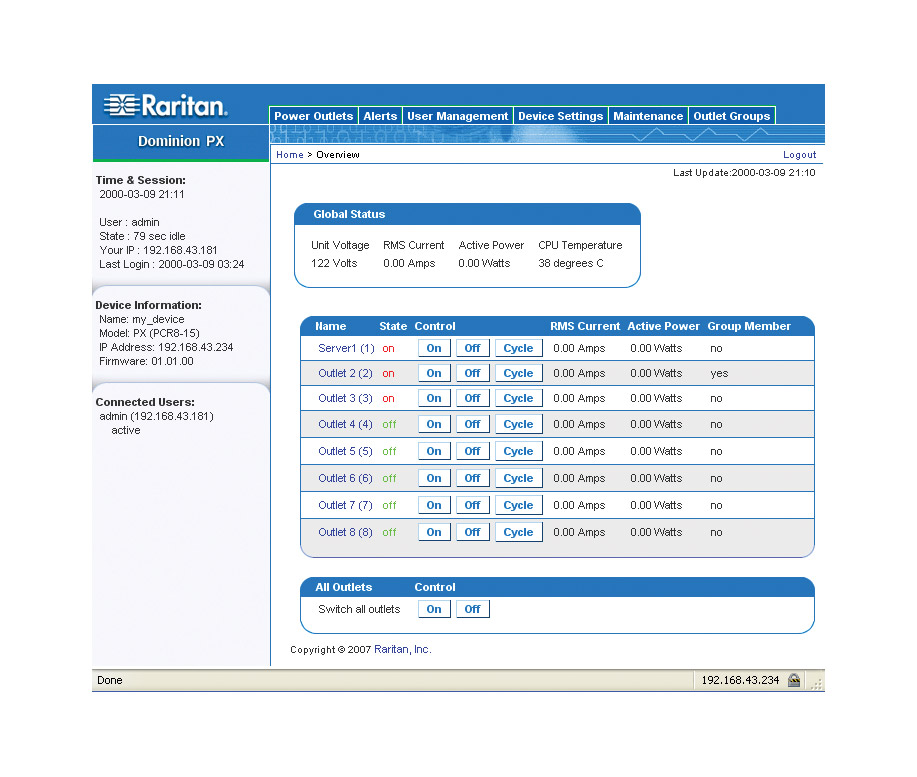Open the Power Outlets tab
The image size is (917, 777).
[313, 116]
